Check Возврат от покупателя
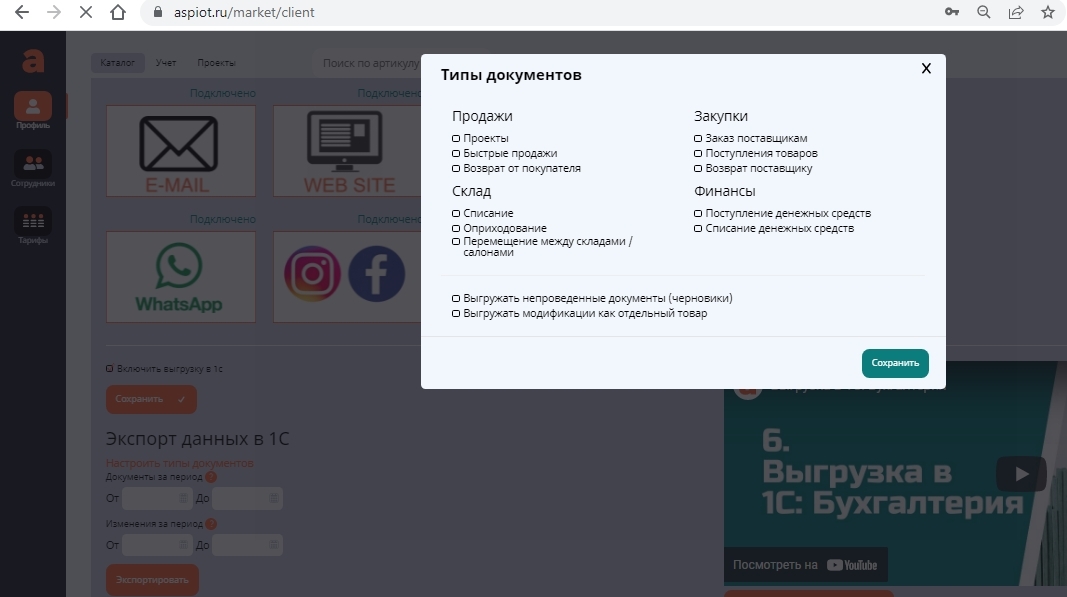This screenshot has width=1067, height=597. pyautogui.click(x=456, y=168)
